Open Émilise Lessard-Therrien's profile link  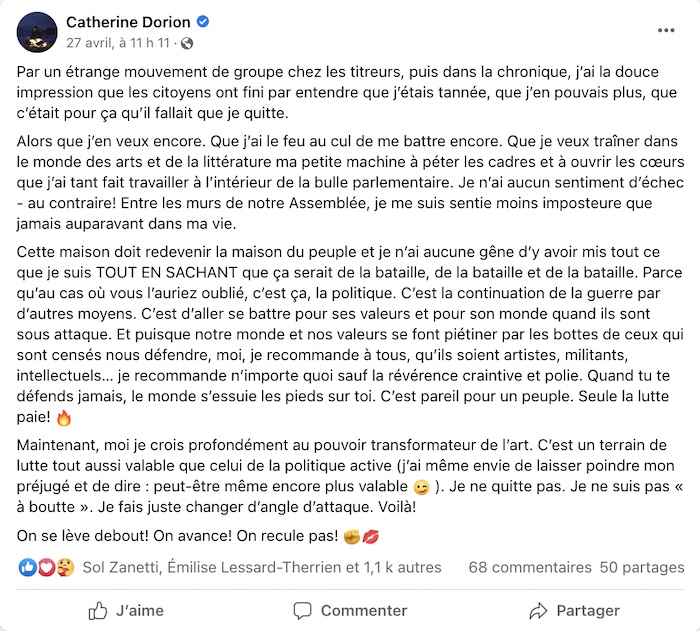tap(256, 567)
